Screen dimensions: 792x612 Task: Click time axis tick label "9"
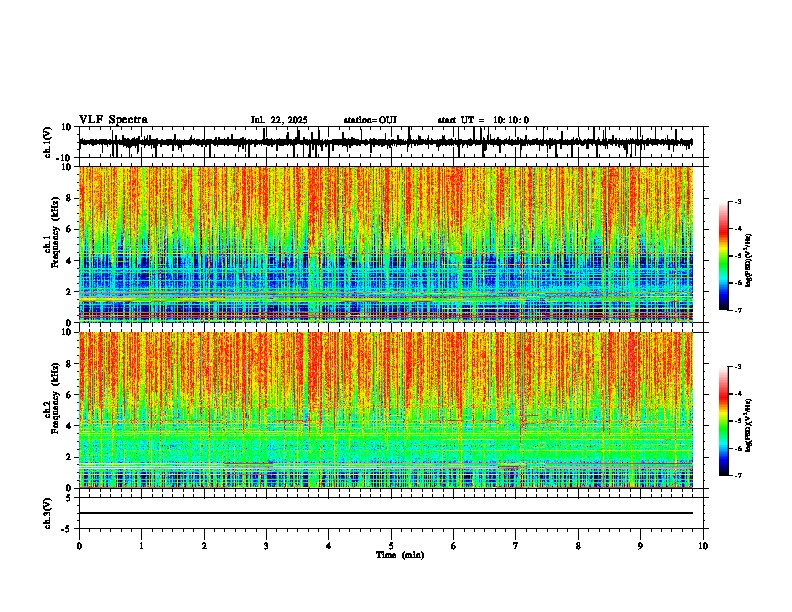[640, 546]
